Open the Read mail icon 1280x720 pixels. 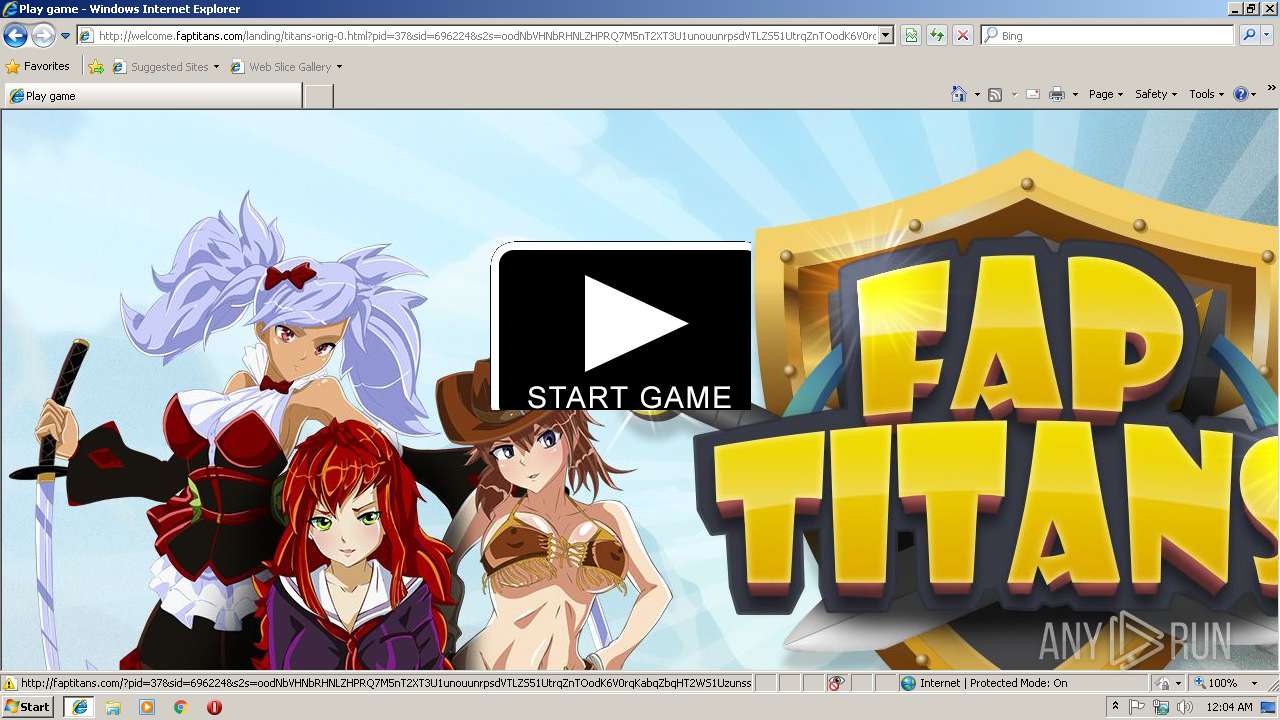click(x=1033, y=94)
